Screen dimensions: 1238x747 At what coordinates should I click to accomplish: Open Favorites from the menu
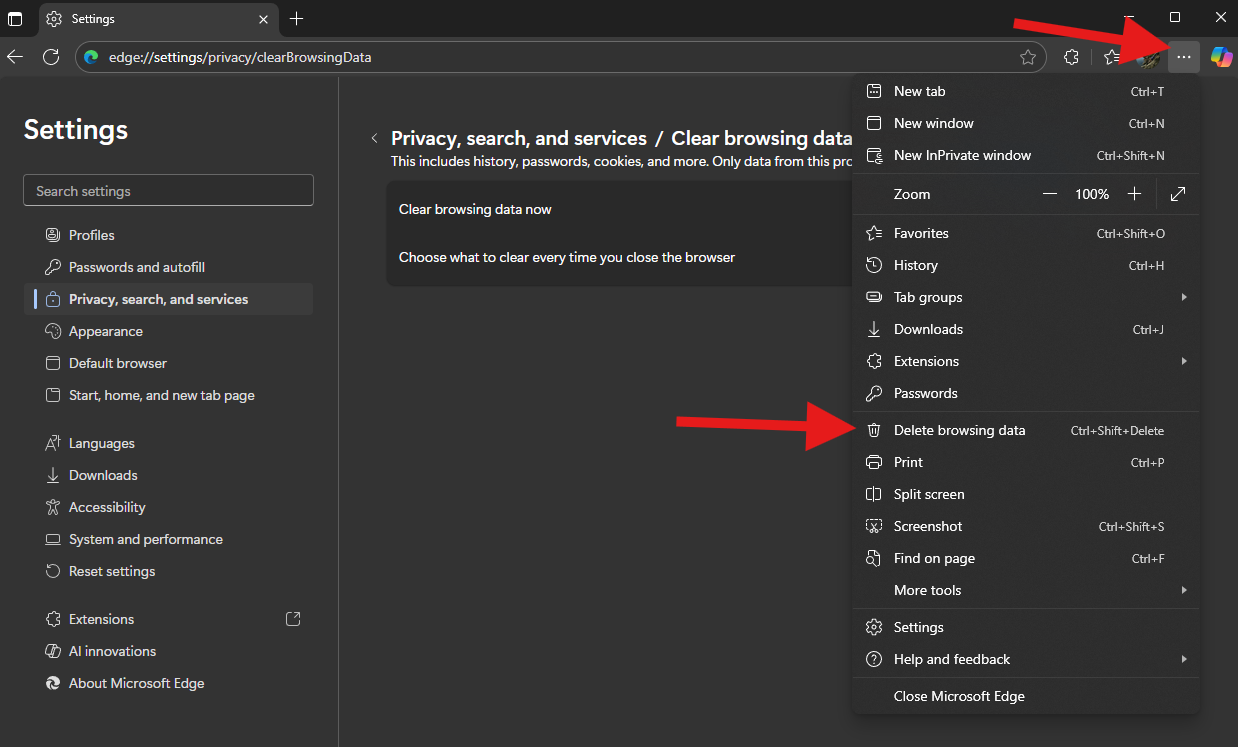pos(1026,233)
